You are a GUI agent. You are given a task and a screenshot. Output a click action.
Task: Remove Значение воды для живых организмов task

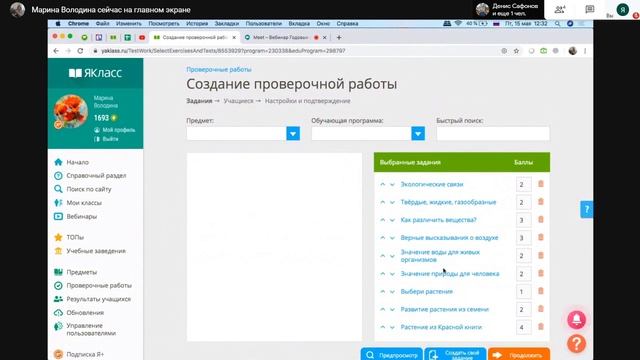pyautogui.click(x=541, y=256)
